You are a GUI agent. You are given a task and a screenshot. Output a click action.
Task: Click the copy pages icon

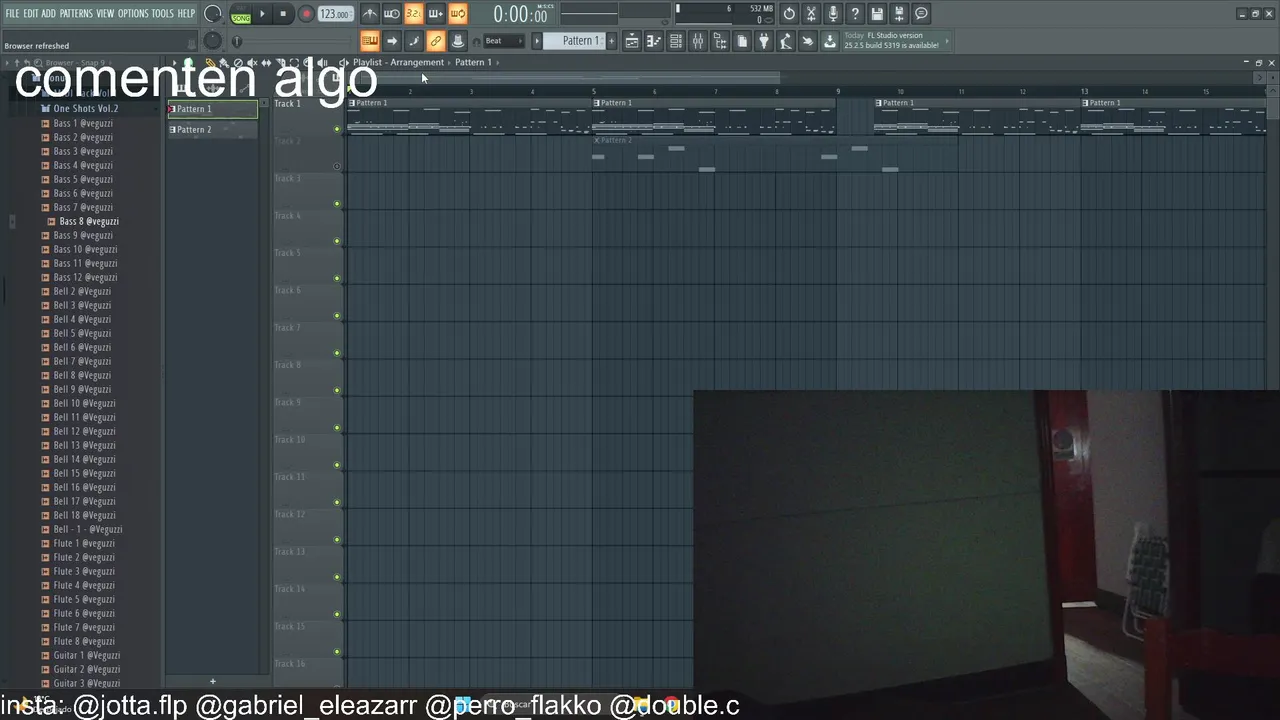click(742, 41)
